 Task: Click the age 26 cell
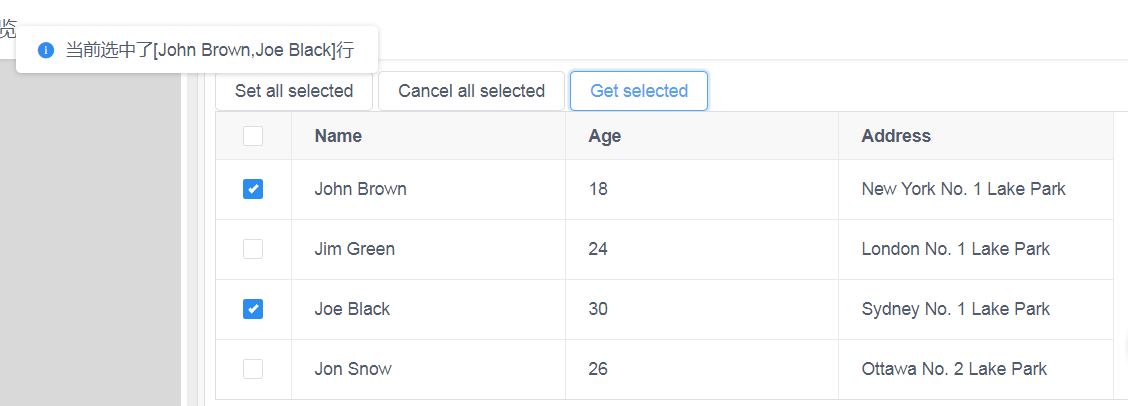(598, 369)
